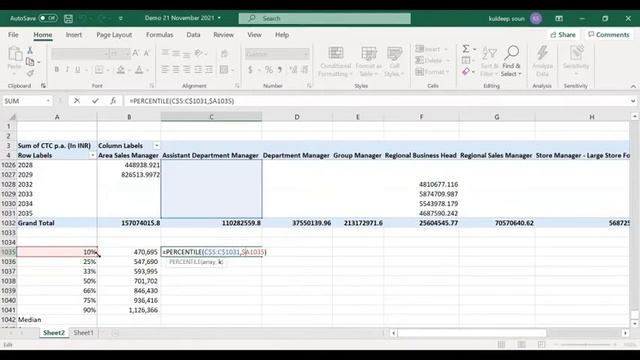Switch to the Review tab
Screen dimensions: 640x360
224,35
